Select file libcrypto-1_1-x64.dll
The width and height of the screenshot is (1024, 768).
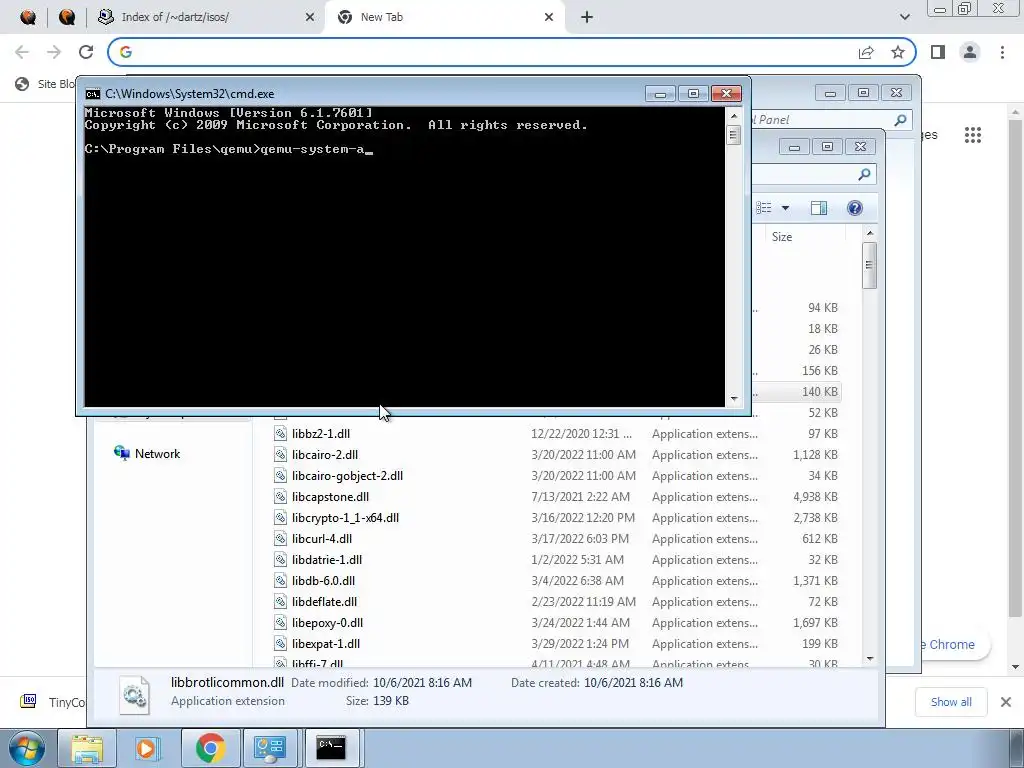coord(345,517)
